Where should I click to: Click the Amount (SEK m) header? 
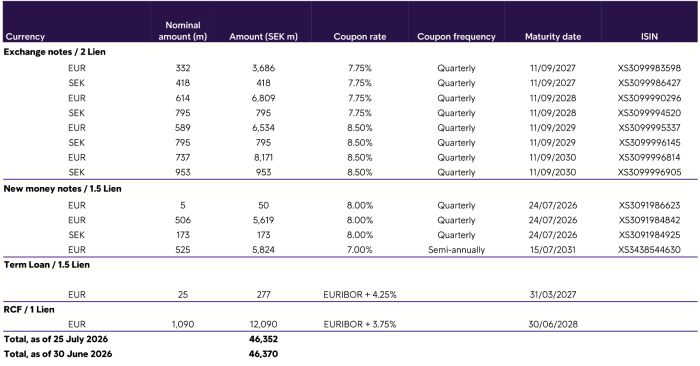(x=263, y=37)
